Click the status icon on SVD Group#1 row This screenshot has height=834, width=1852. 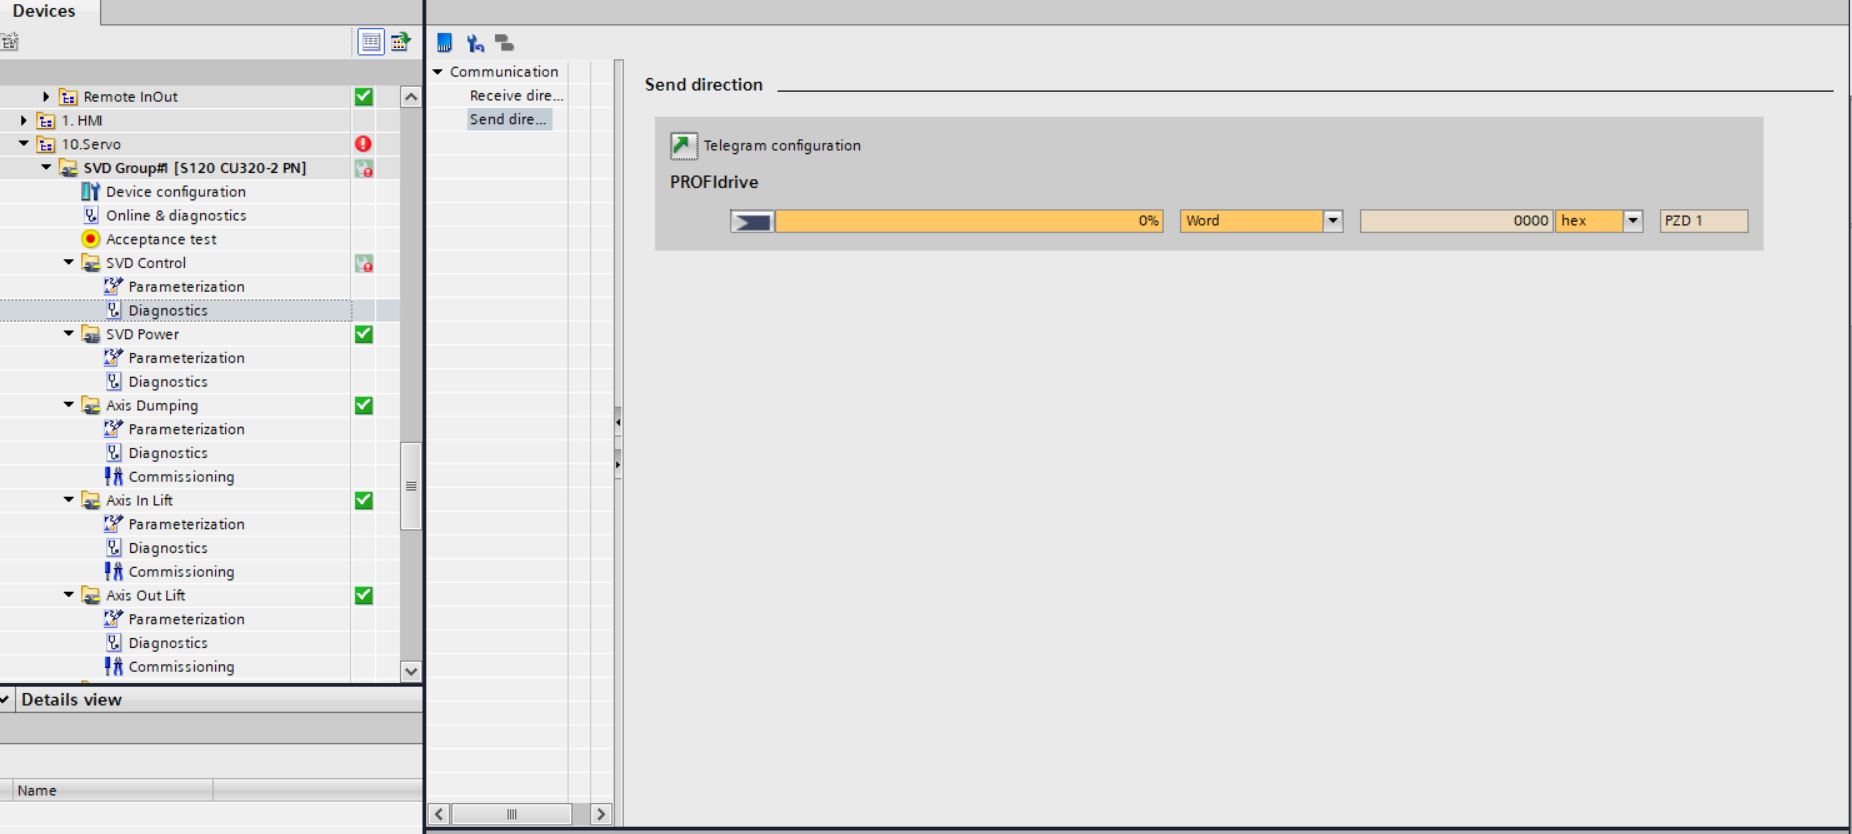364,168
